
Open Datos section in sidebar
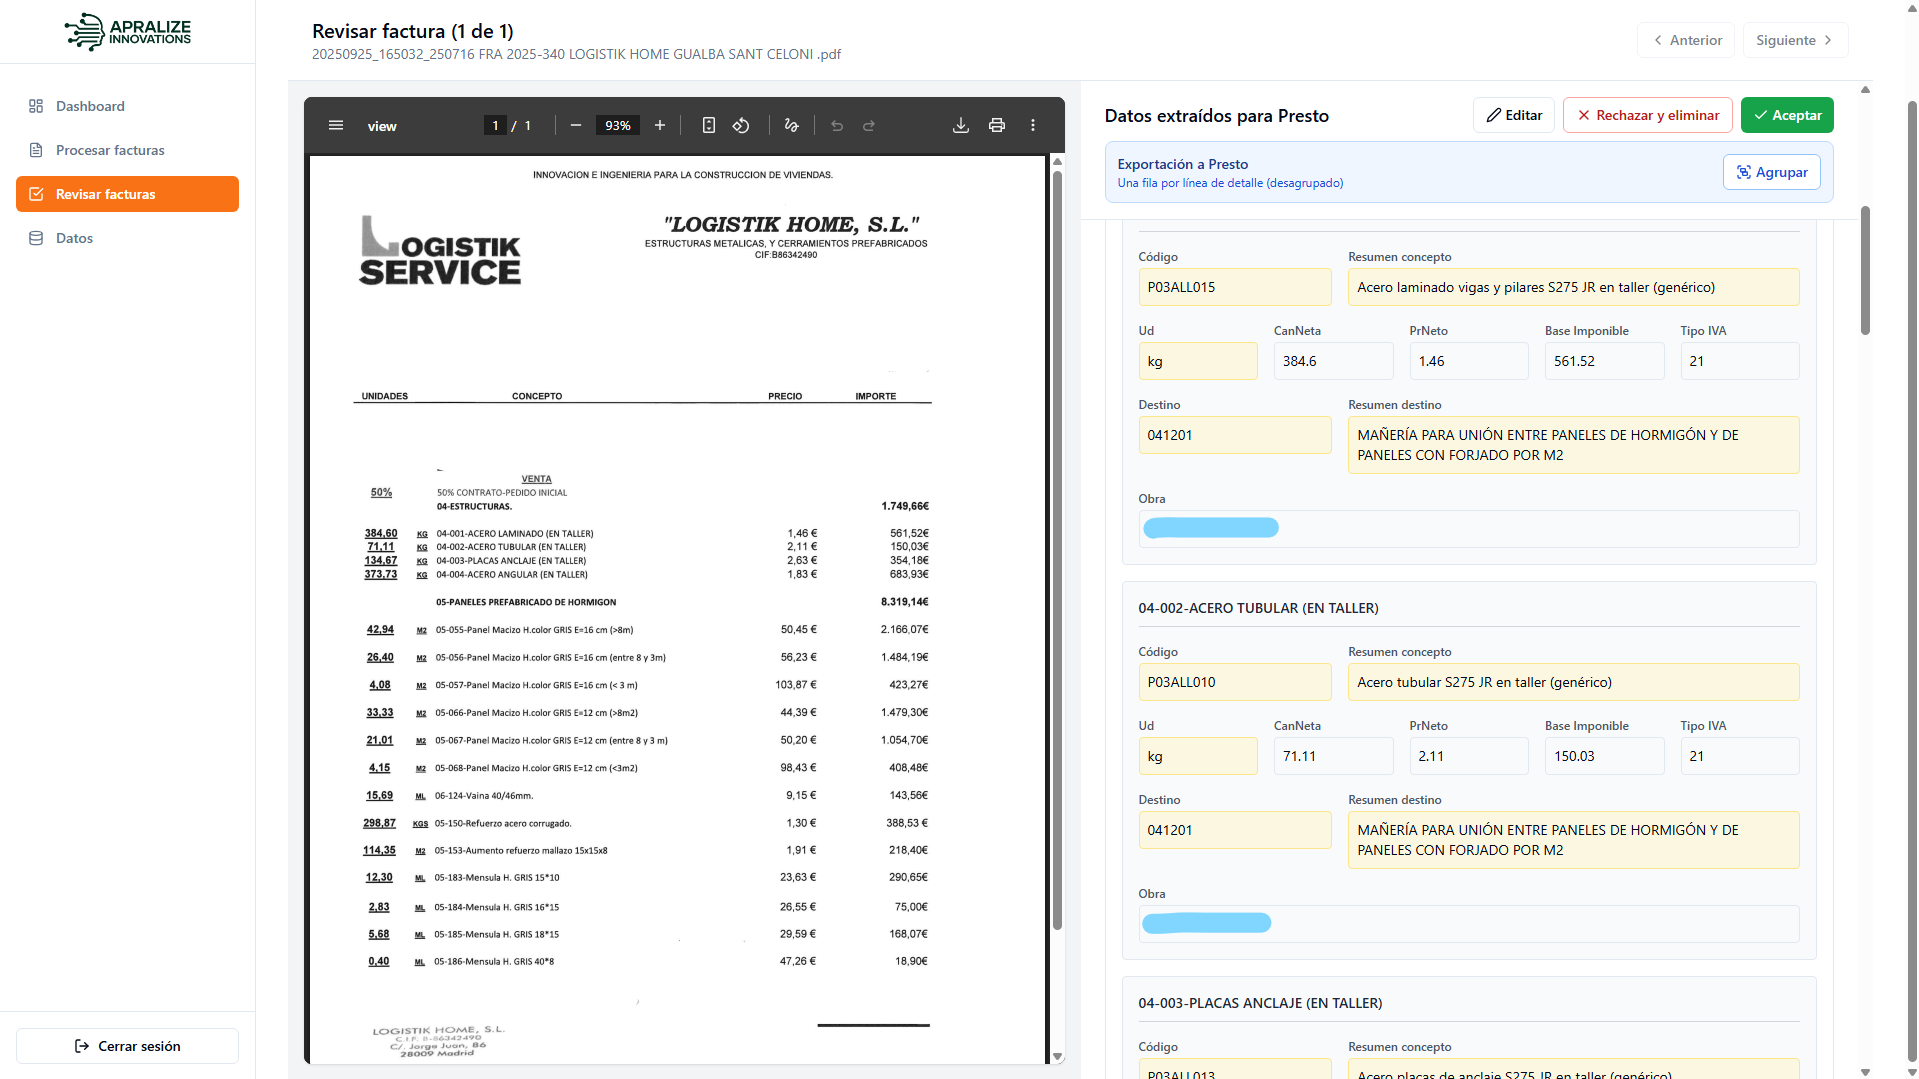(x=127, y=238)
